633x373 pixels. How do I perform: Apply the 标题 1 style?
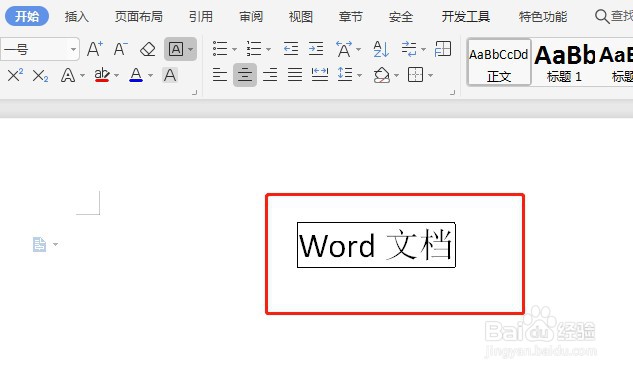coord(564,62)
